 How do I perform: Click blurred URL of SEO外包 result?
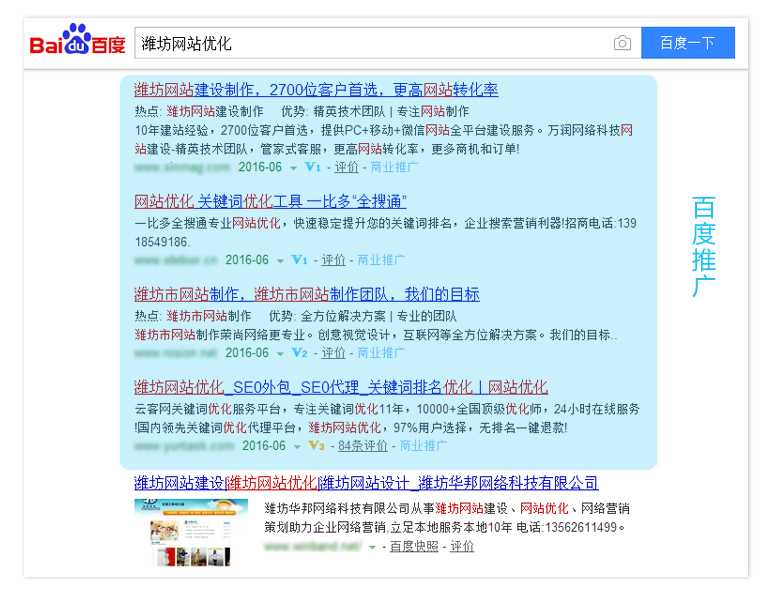pyautogui.click(x=184, y=446)
